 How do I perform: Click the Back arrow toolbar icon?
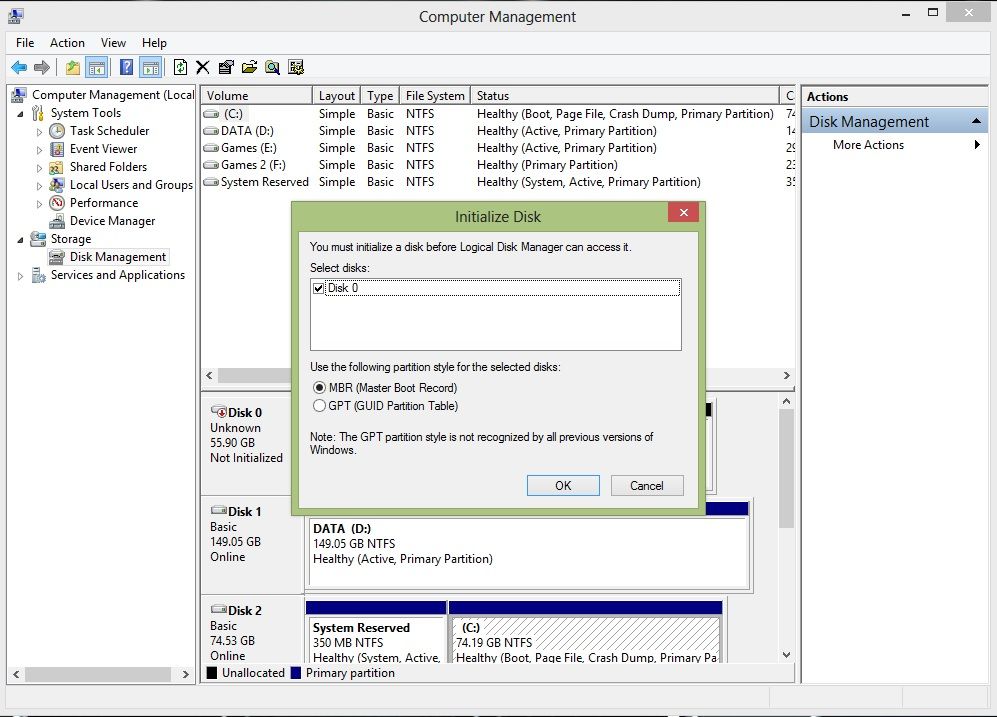tap(19, 67)
